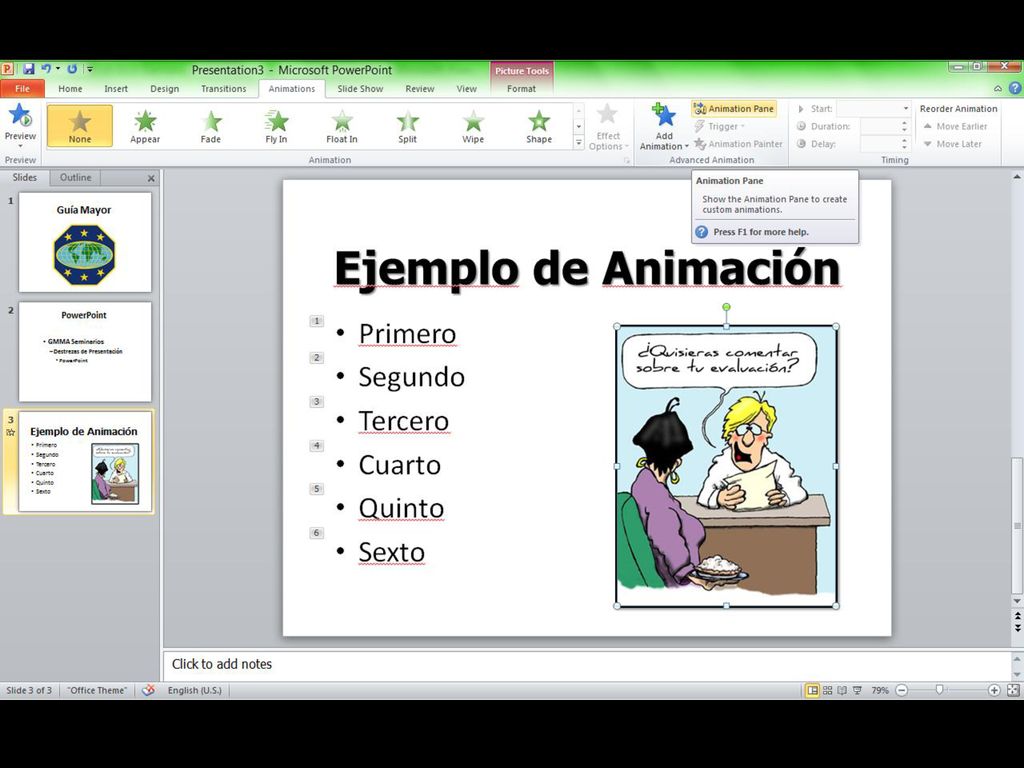Switch to Reading View icon
Viewport: 1024px width, 768px height.
click(842, 690)
